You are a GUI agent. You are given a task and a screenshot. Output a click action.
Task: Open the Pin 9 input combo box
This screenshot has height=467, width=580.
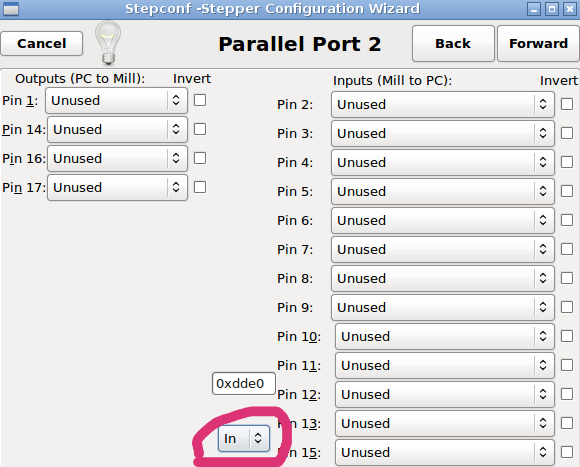[443, 307]
